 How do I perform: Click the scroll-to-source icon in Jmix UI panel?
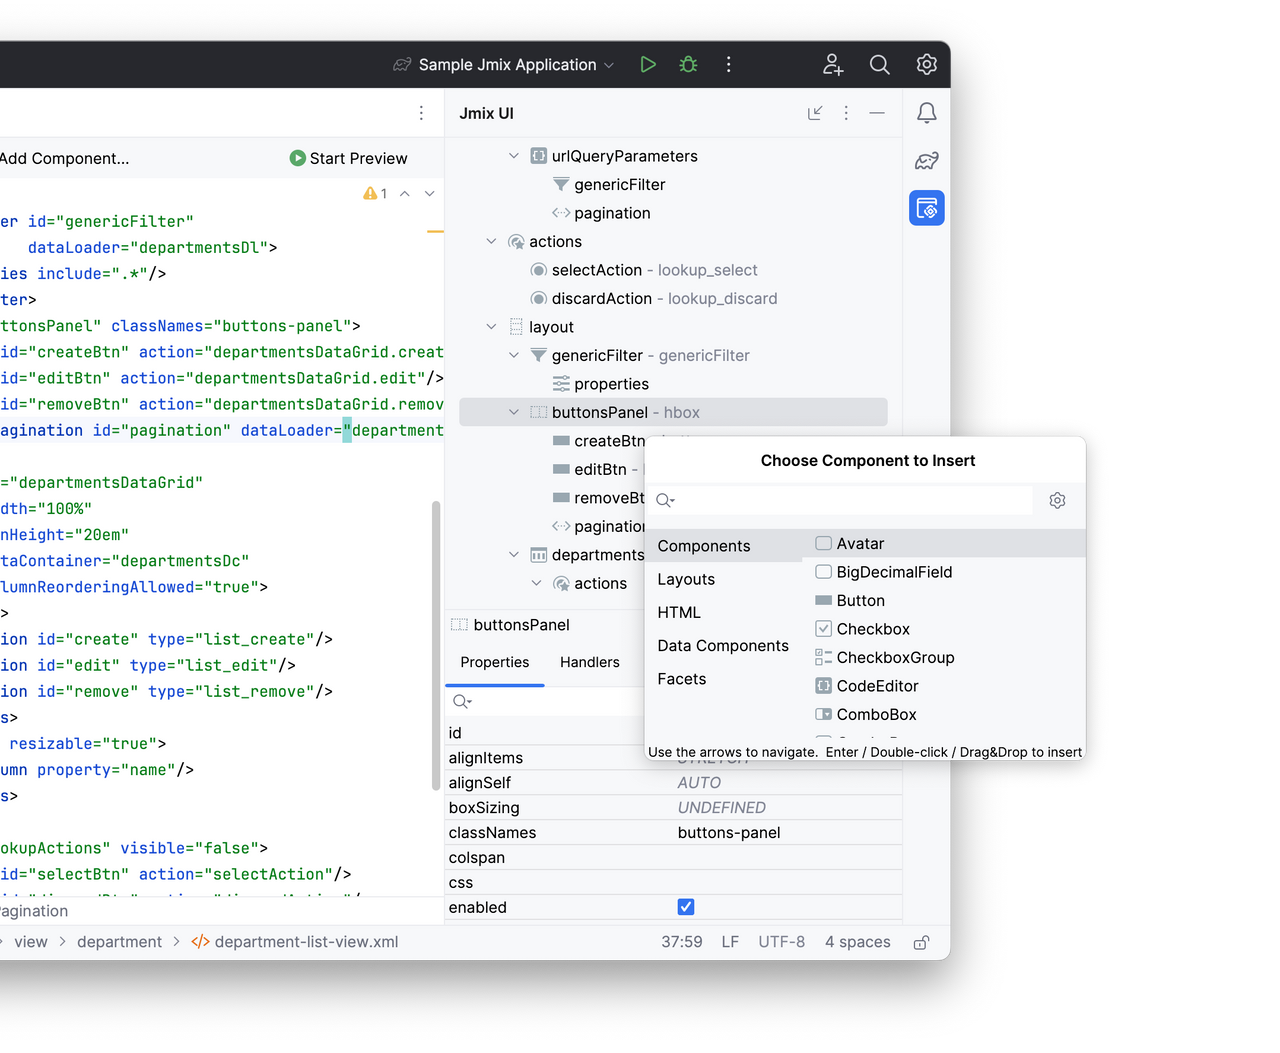pyautogui.click(x=815, y=113)
